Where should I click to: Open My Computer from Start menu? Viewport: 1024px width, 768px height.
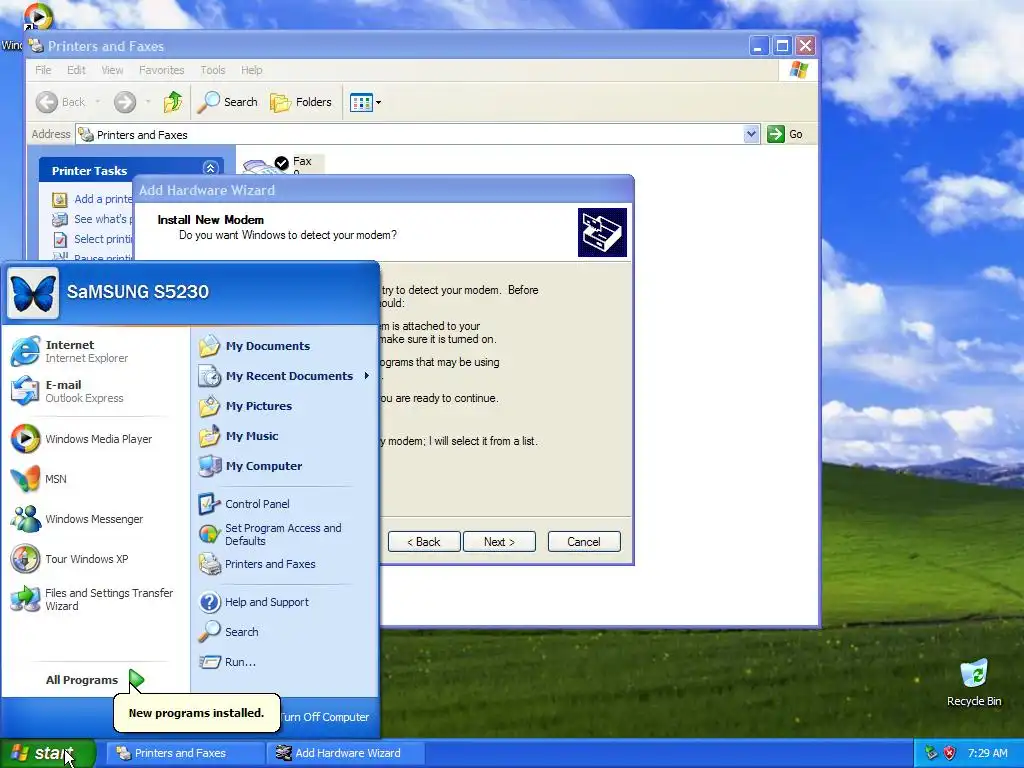[x=251, y=466]
